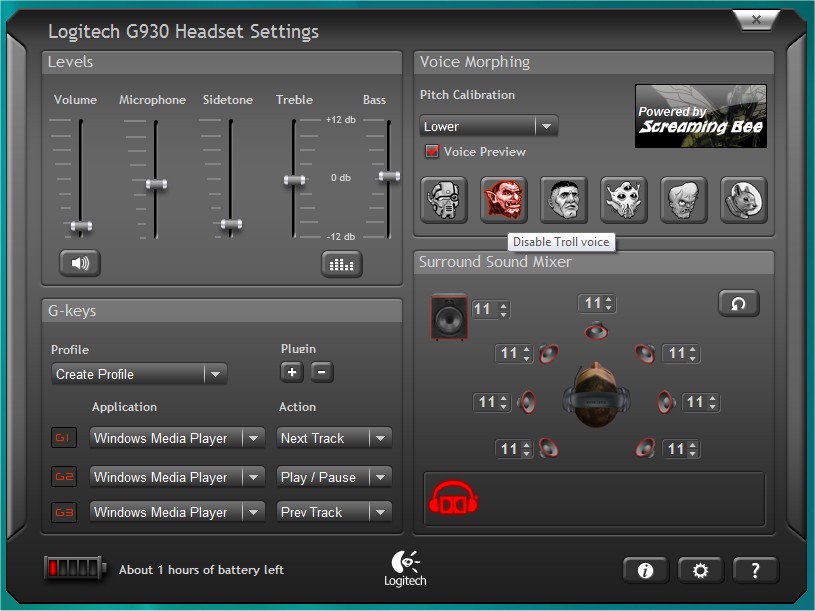
Task: Adjust rear left level stepper
Action: [527, 449]
